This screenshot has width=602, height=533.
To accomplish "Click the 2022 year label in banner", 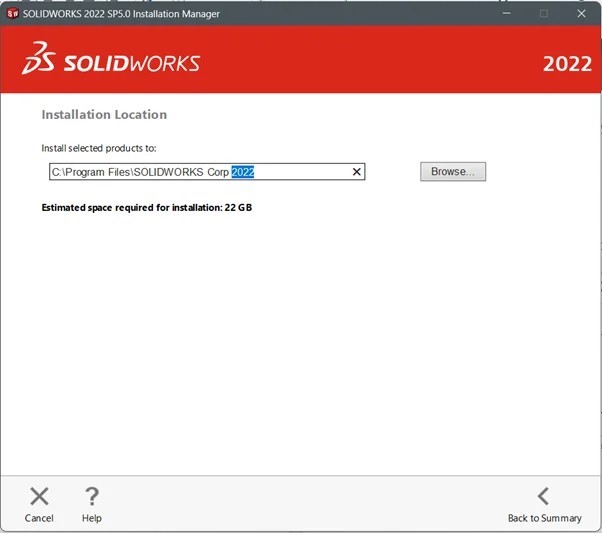I will tap(567, 64).
